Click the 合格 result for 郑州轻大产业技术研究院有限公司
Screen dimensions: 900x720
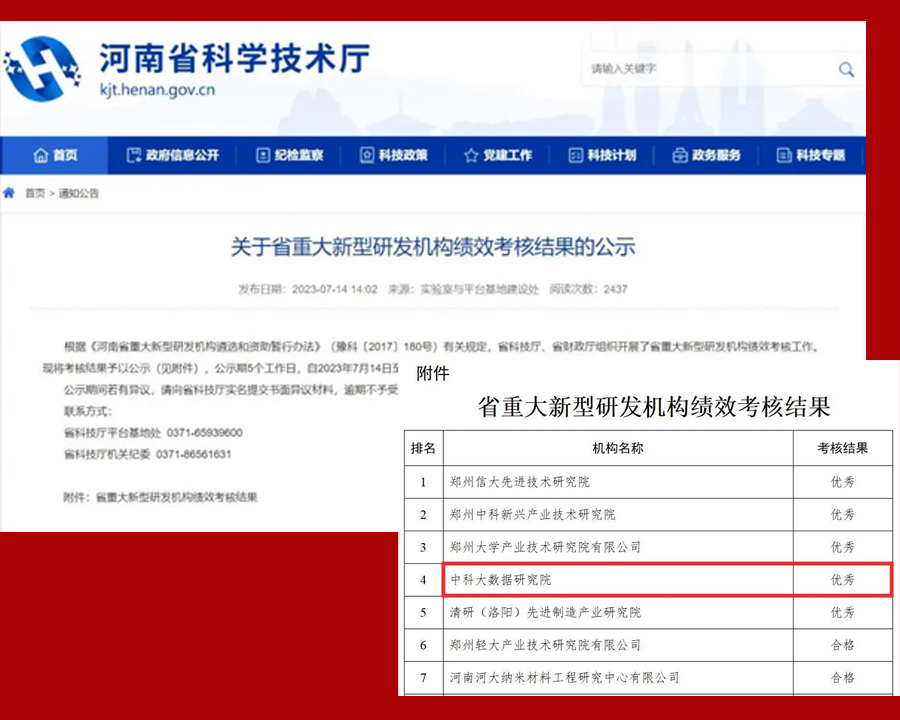click(x=843, y=645)
